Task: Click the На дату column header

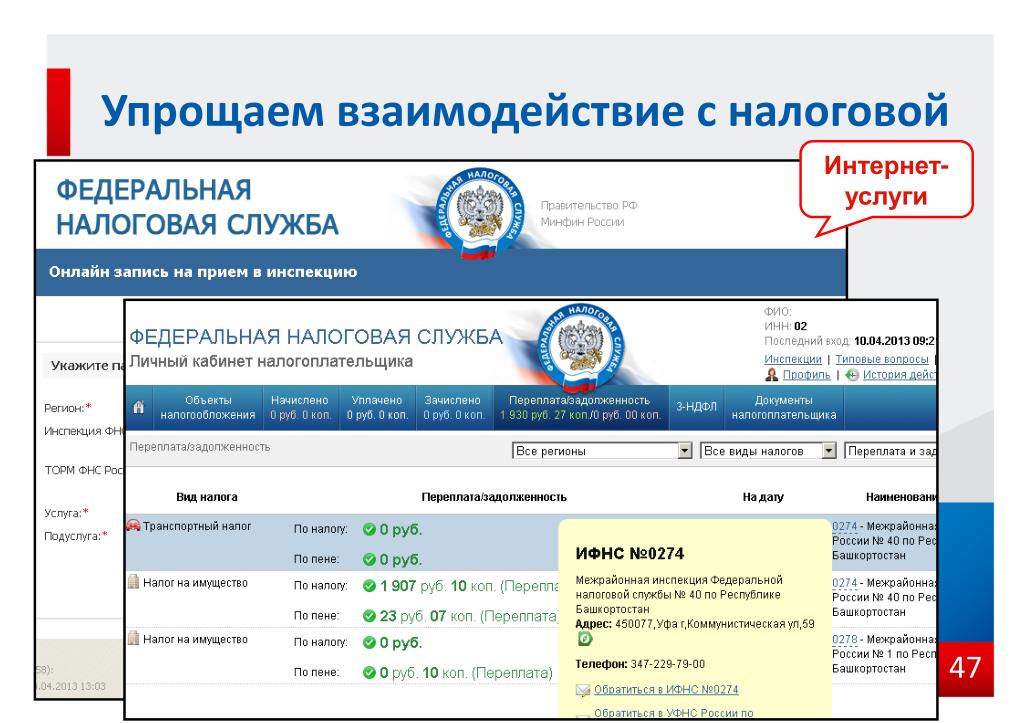Action: (763, 497)
